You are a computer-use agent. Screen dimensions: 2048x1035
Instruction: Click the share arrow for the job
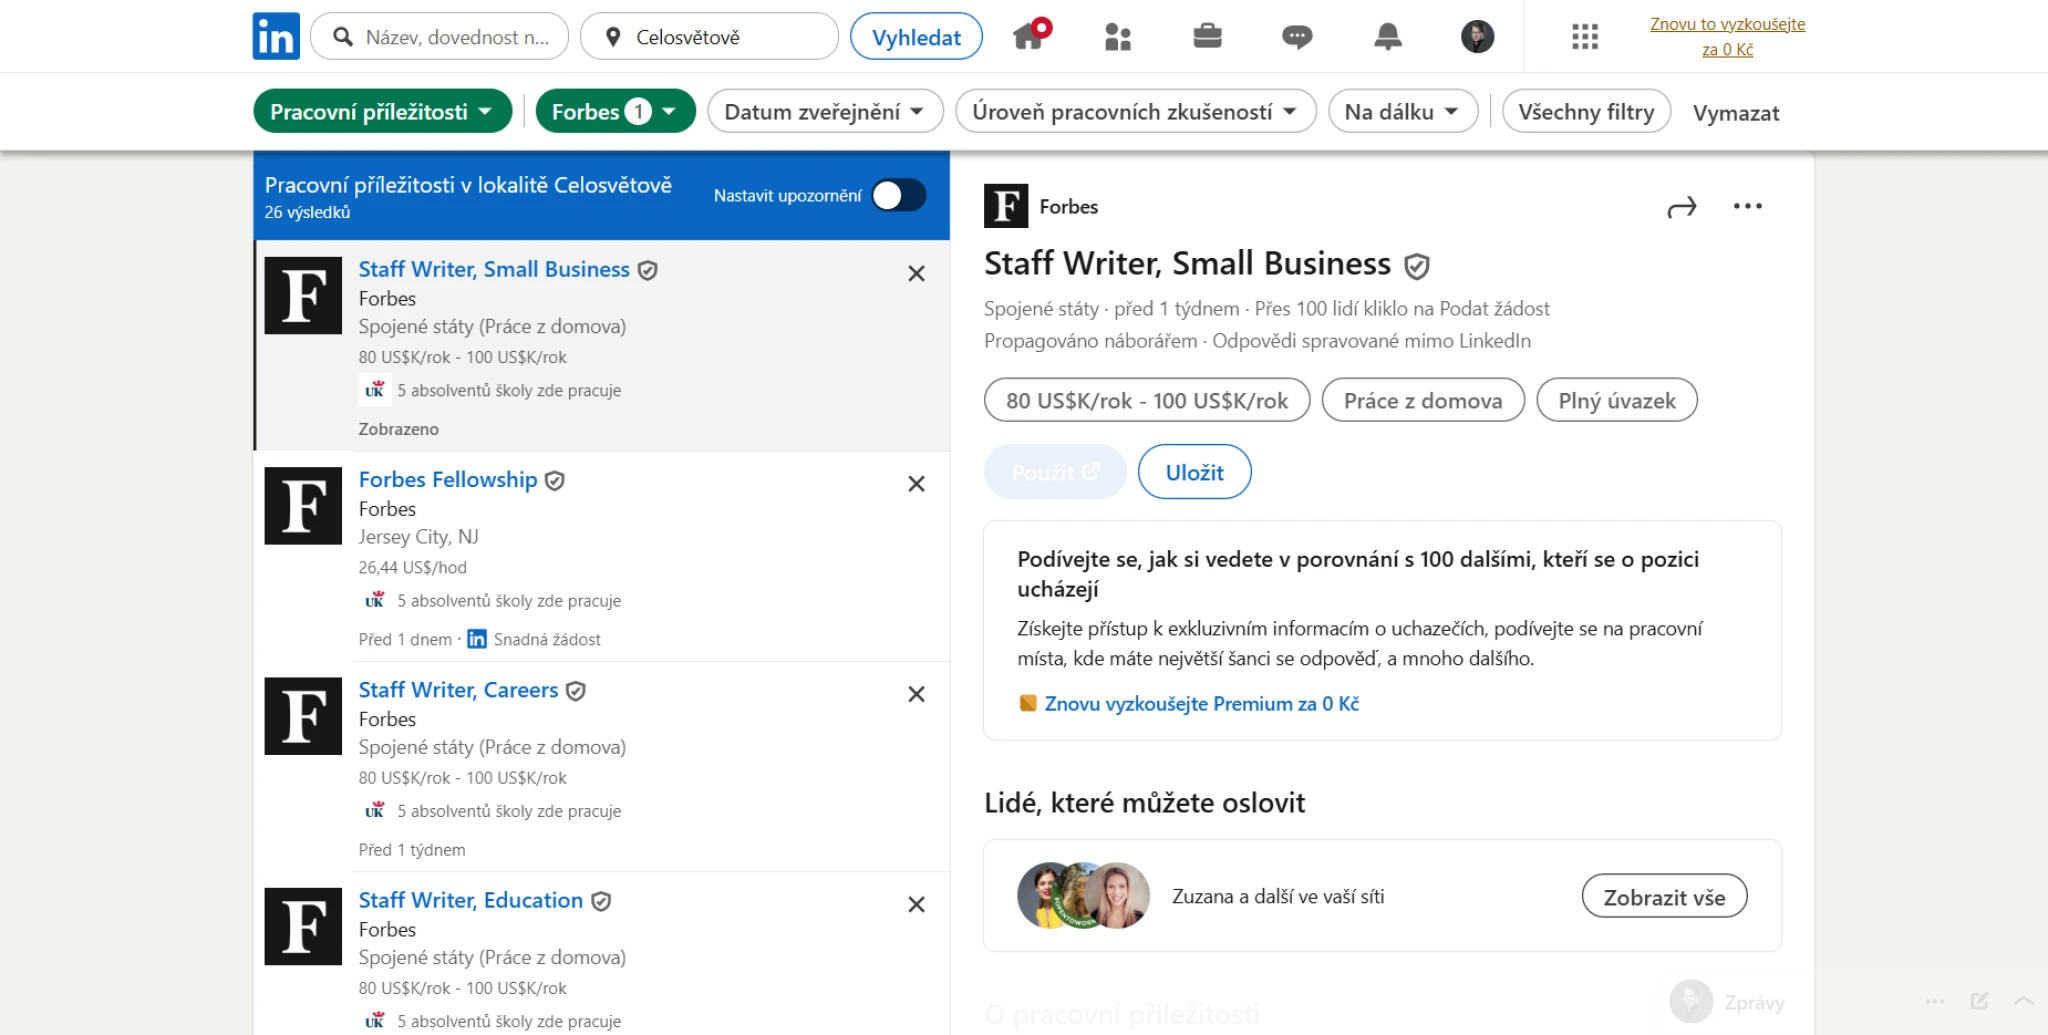[x=1682, y=207]
